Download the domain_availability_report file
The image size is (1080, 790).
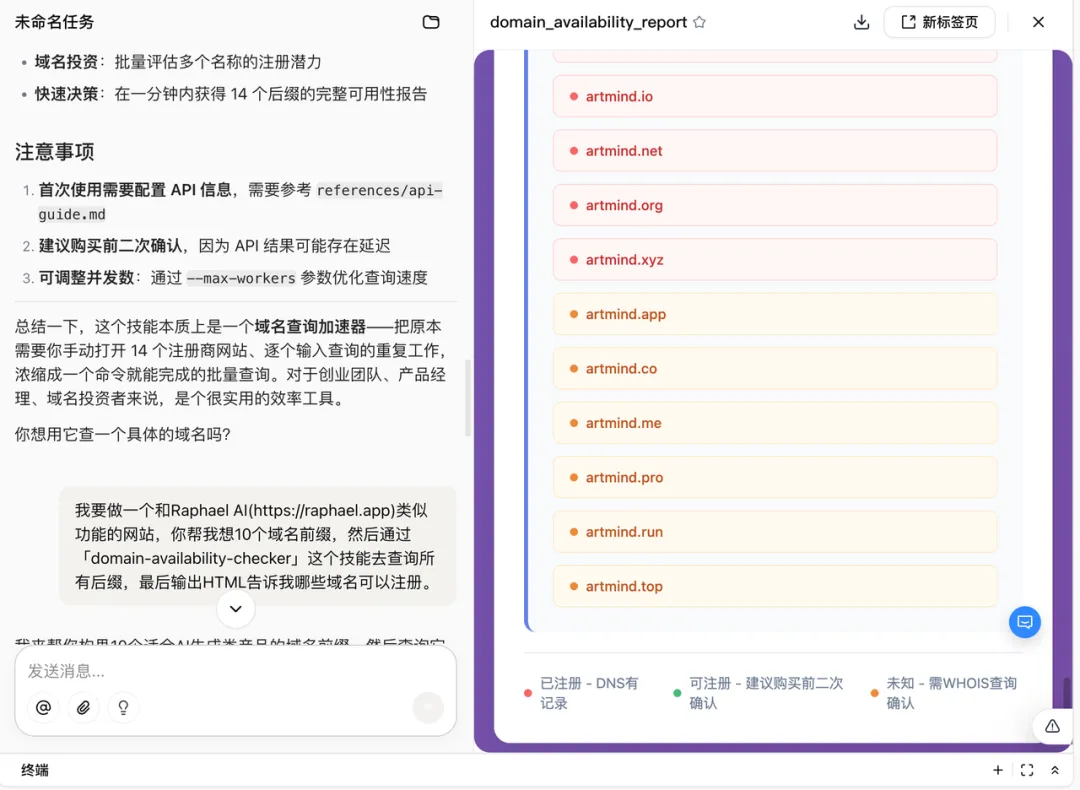[861, 22]
